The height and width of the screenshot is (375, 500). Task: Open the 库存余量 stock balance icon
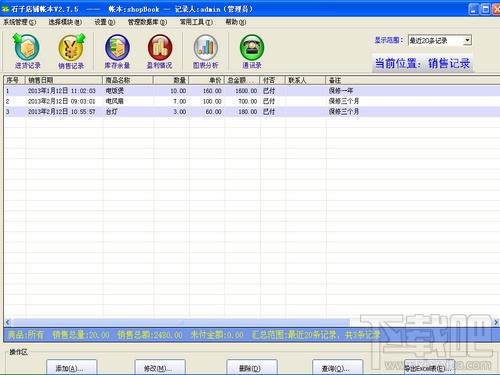[117, 52]
